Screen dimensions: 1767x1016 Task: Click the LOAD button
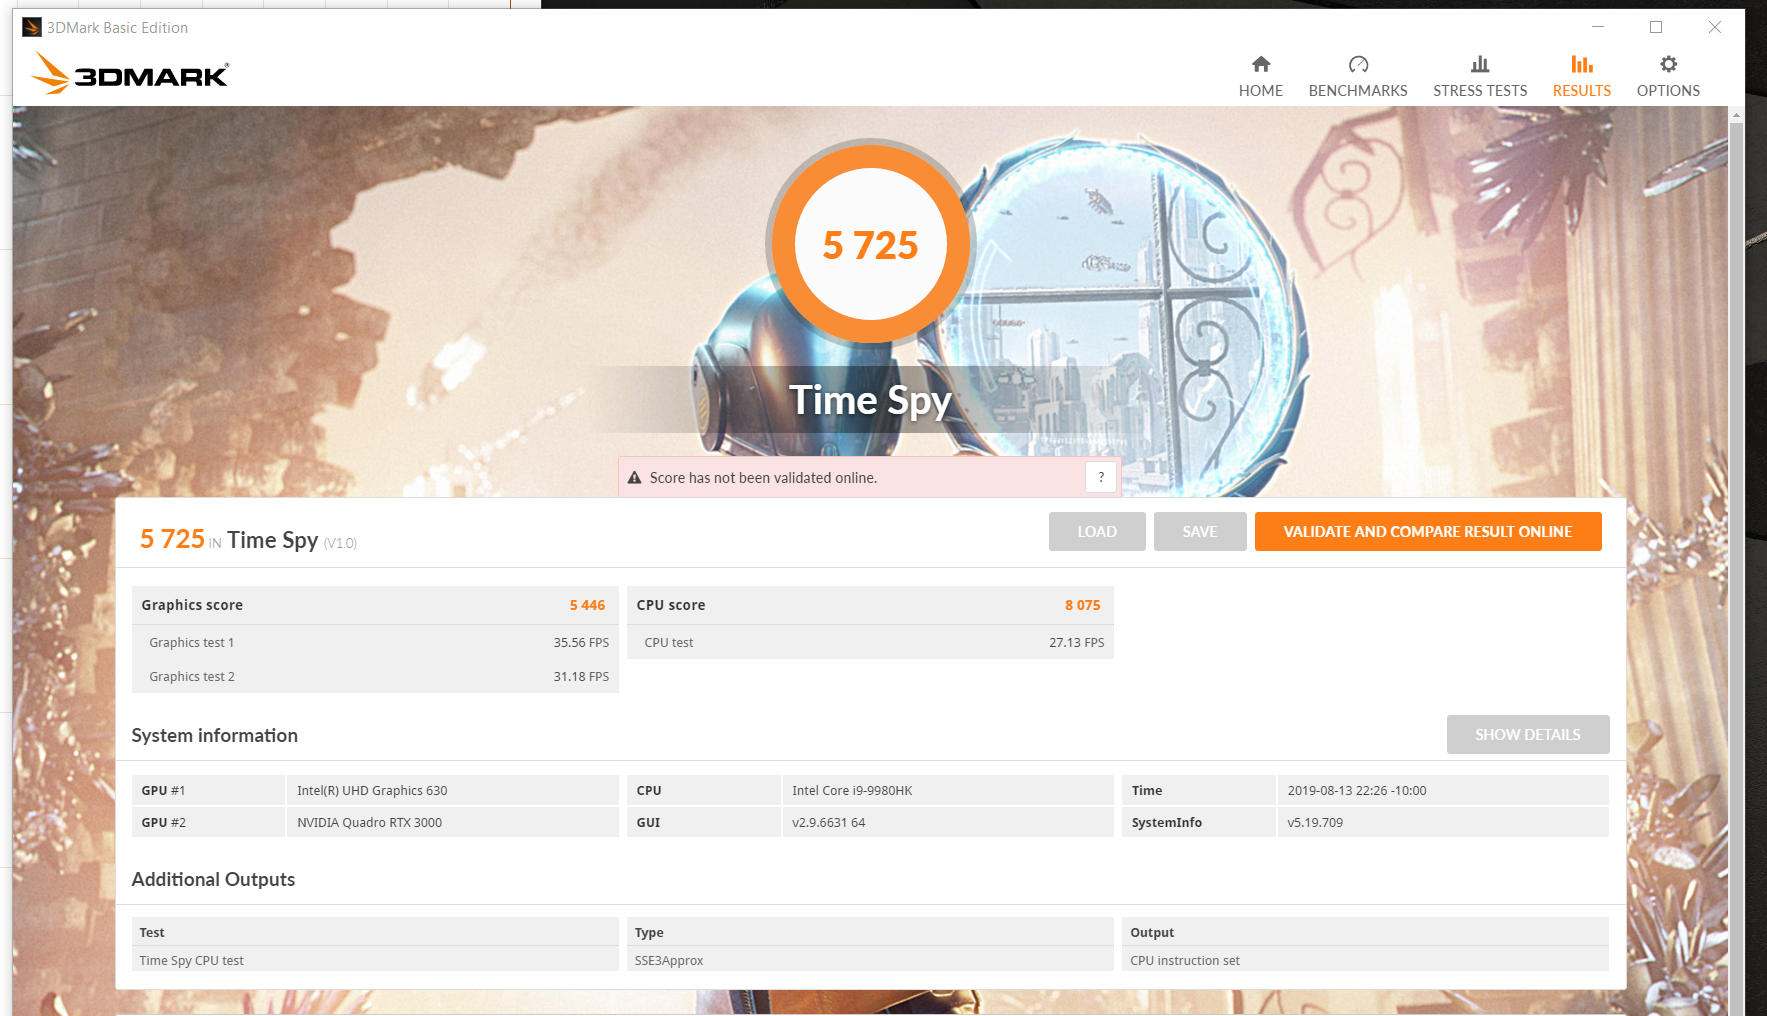[x=1097, y=532]
